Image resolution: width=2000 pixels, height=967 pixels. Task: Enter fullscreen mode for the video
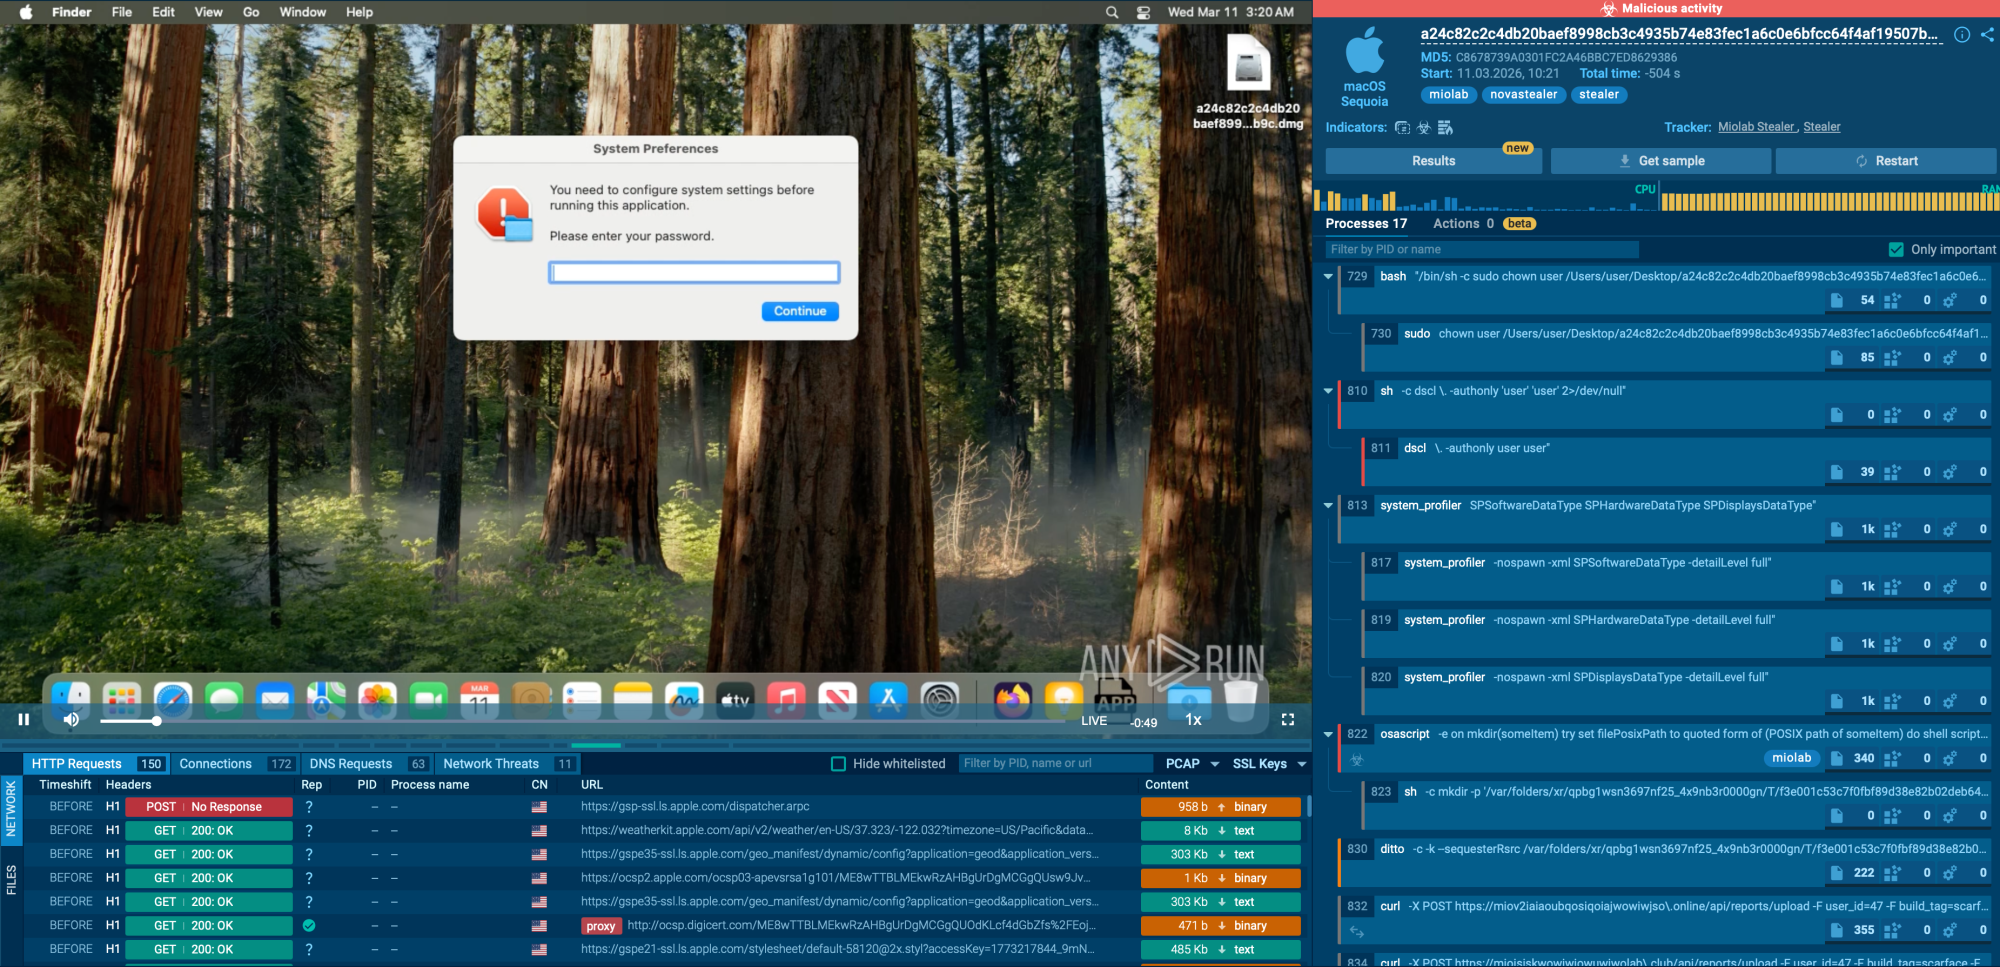tap(1288, 719)
